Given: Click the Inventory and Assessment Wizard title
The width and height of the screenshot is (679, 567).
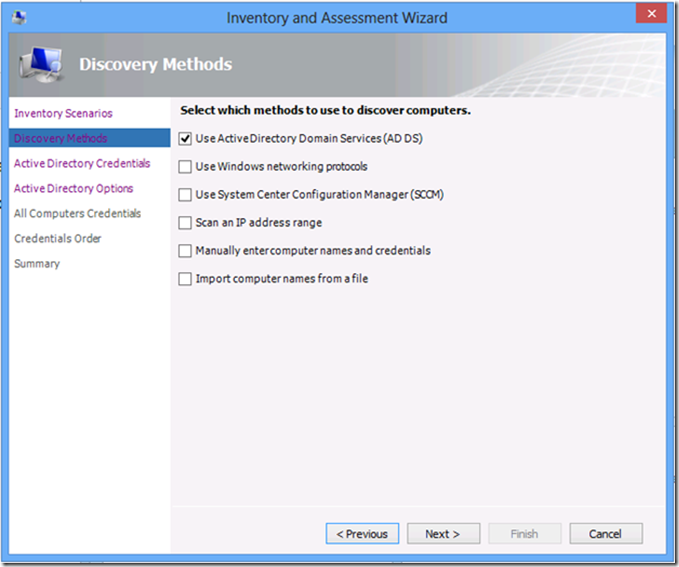Looking at the screenshot, I should click(x=337, y=18).
